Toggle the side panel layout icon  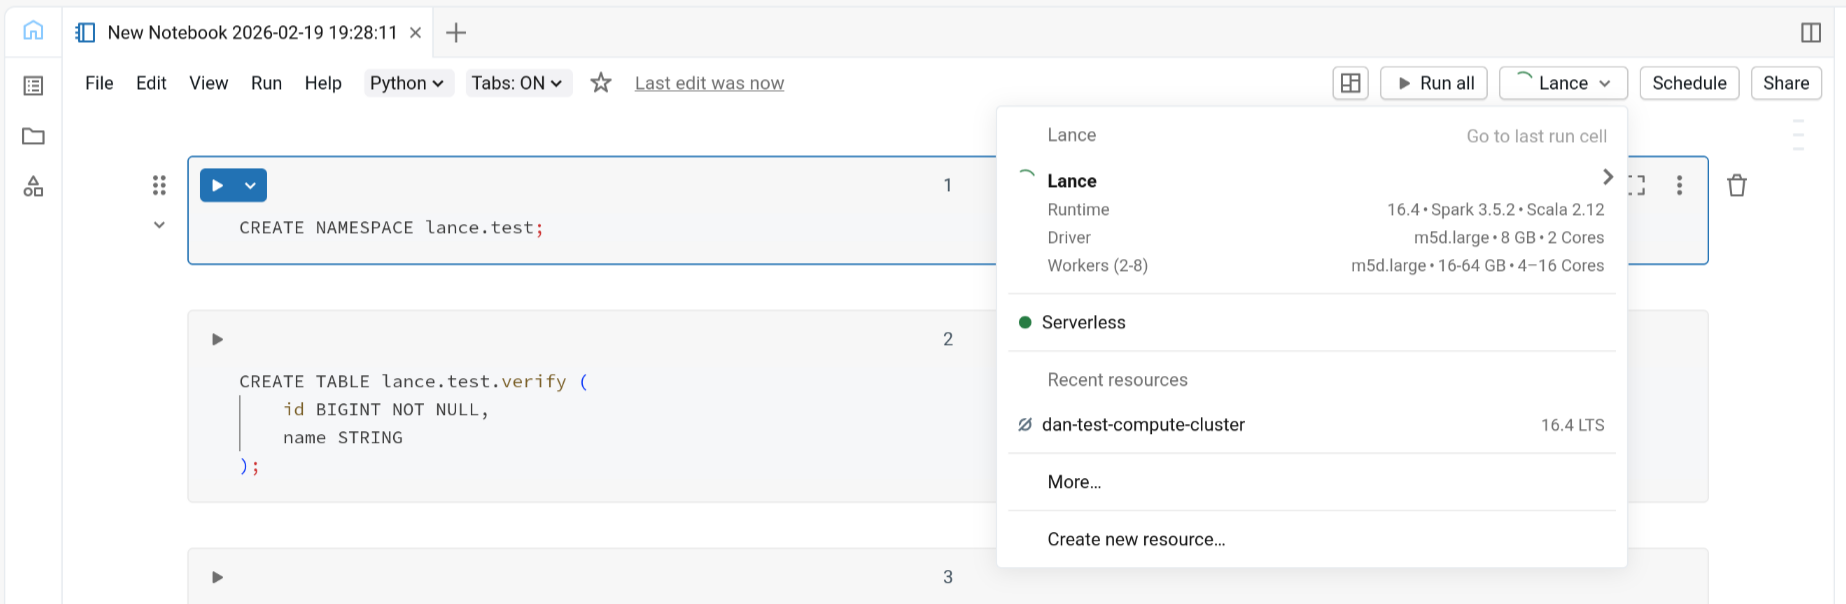tap(1810, 33)
